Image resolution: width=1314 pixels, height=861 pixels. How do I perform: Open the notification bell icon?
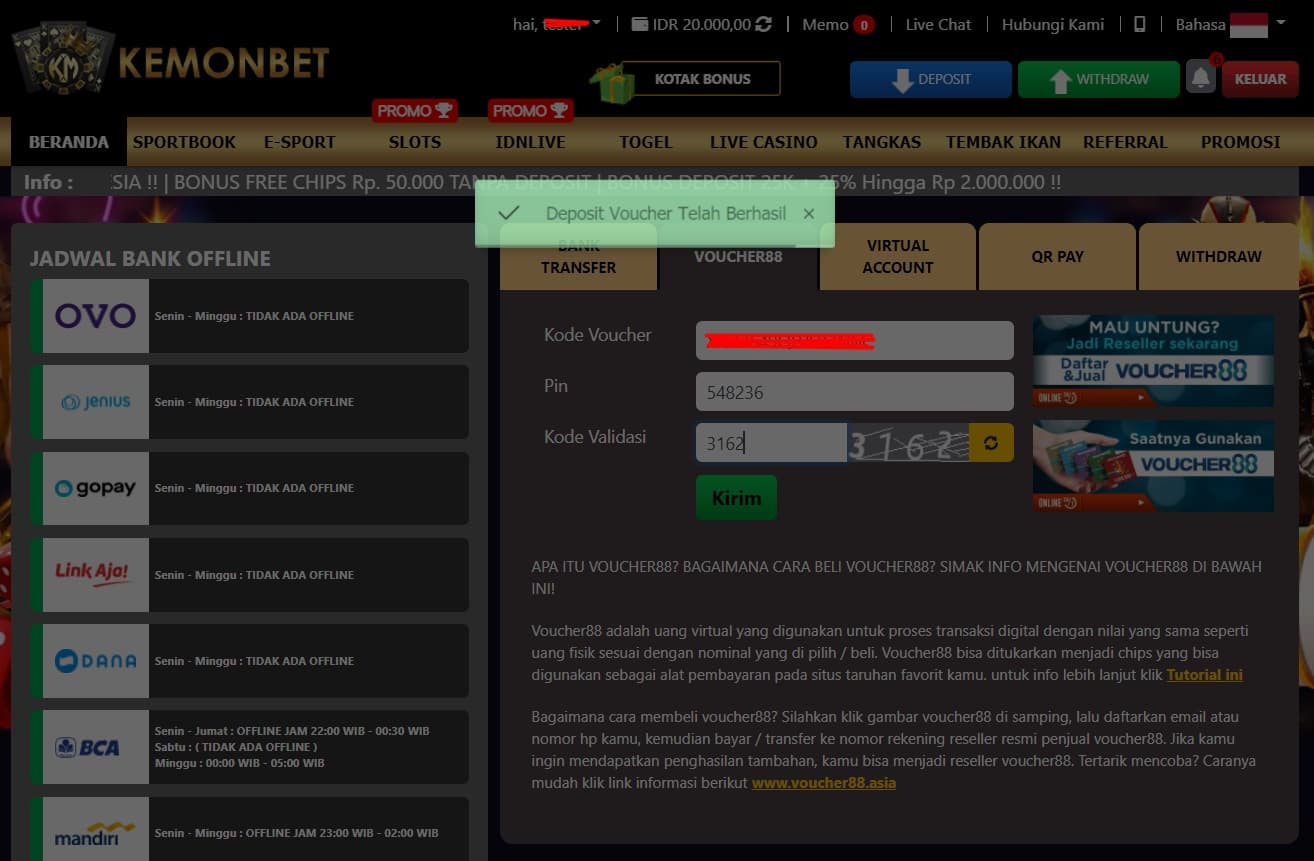pos(1201,77)
